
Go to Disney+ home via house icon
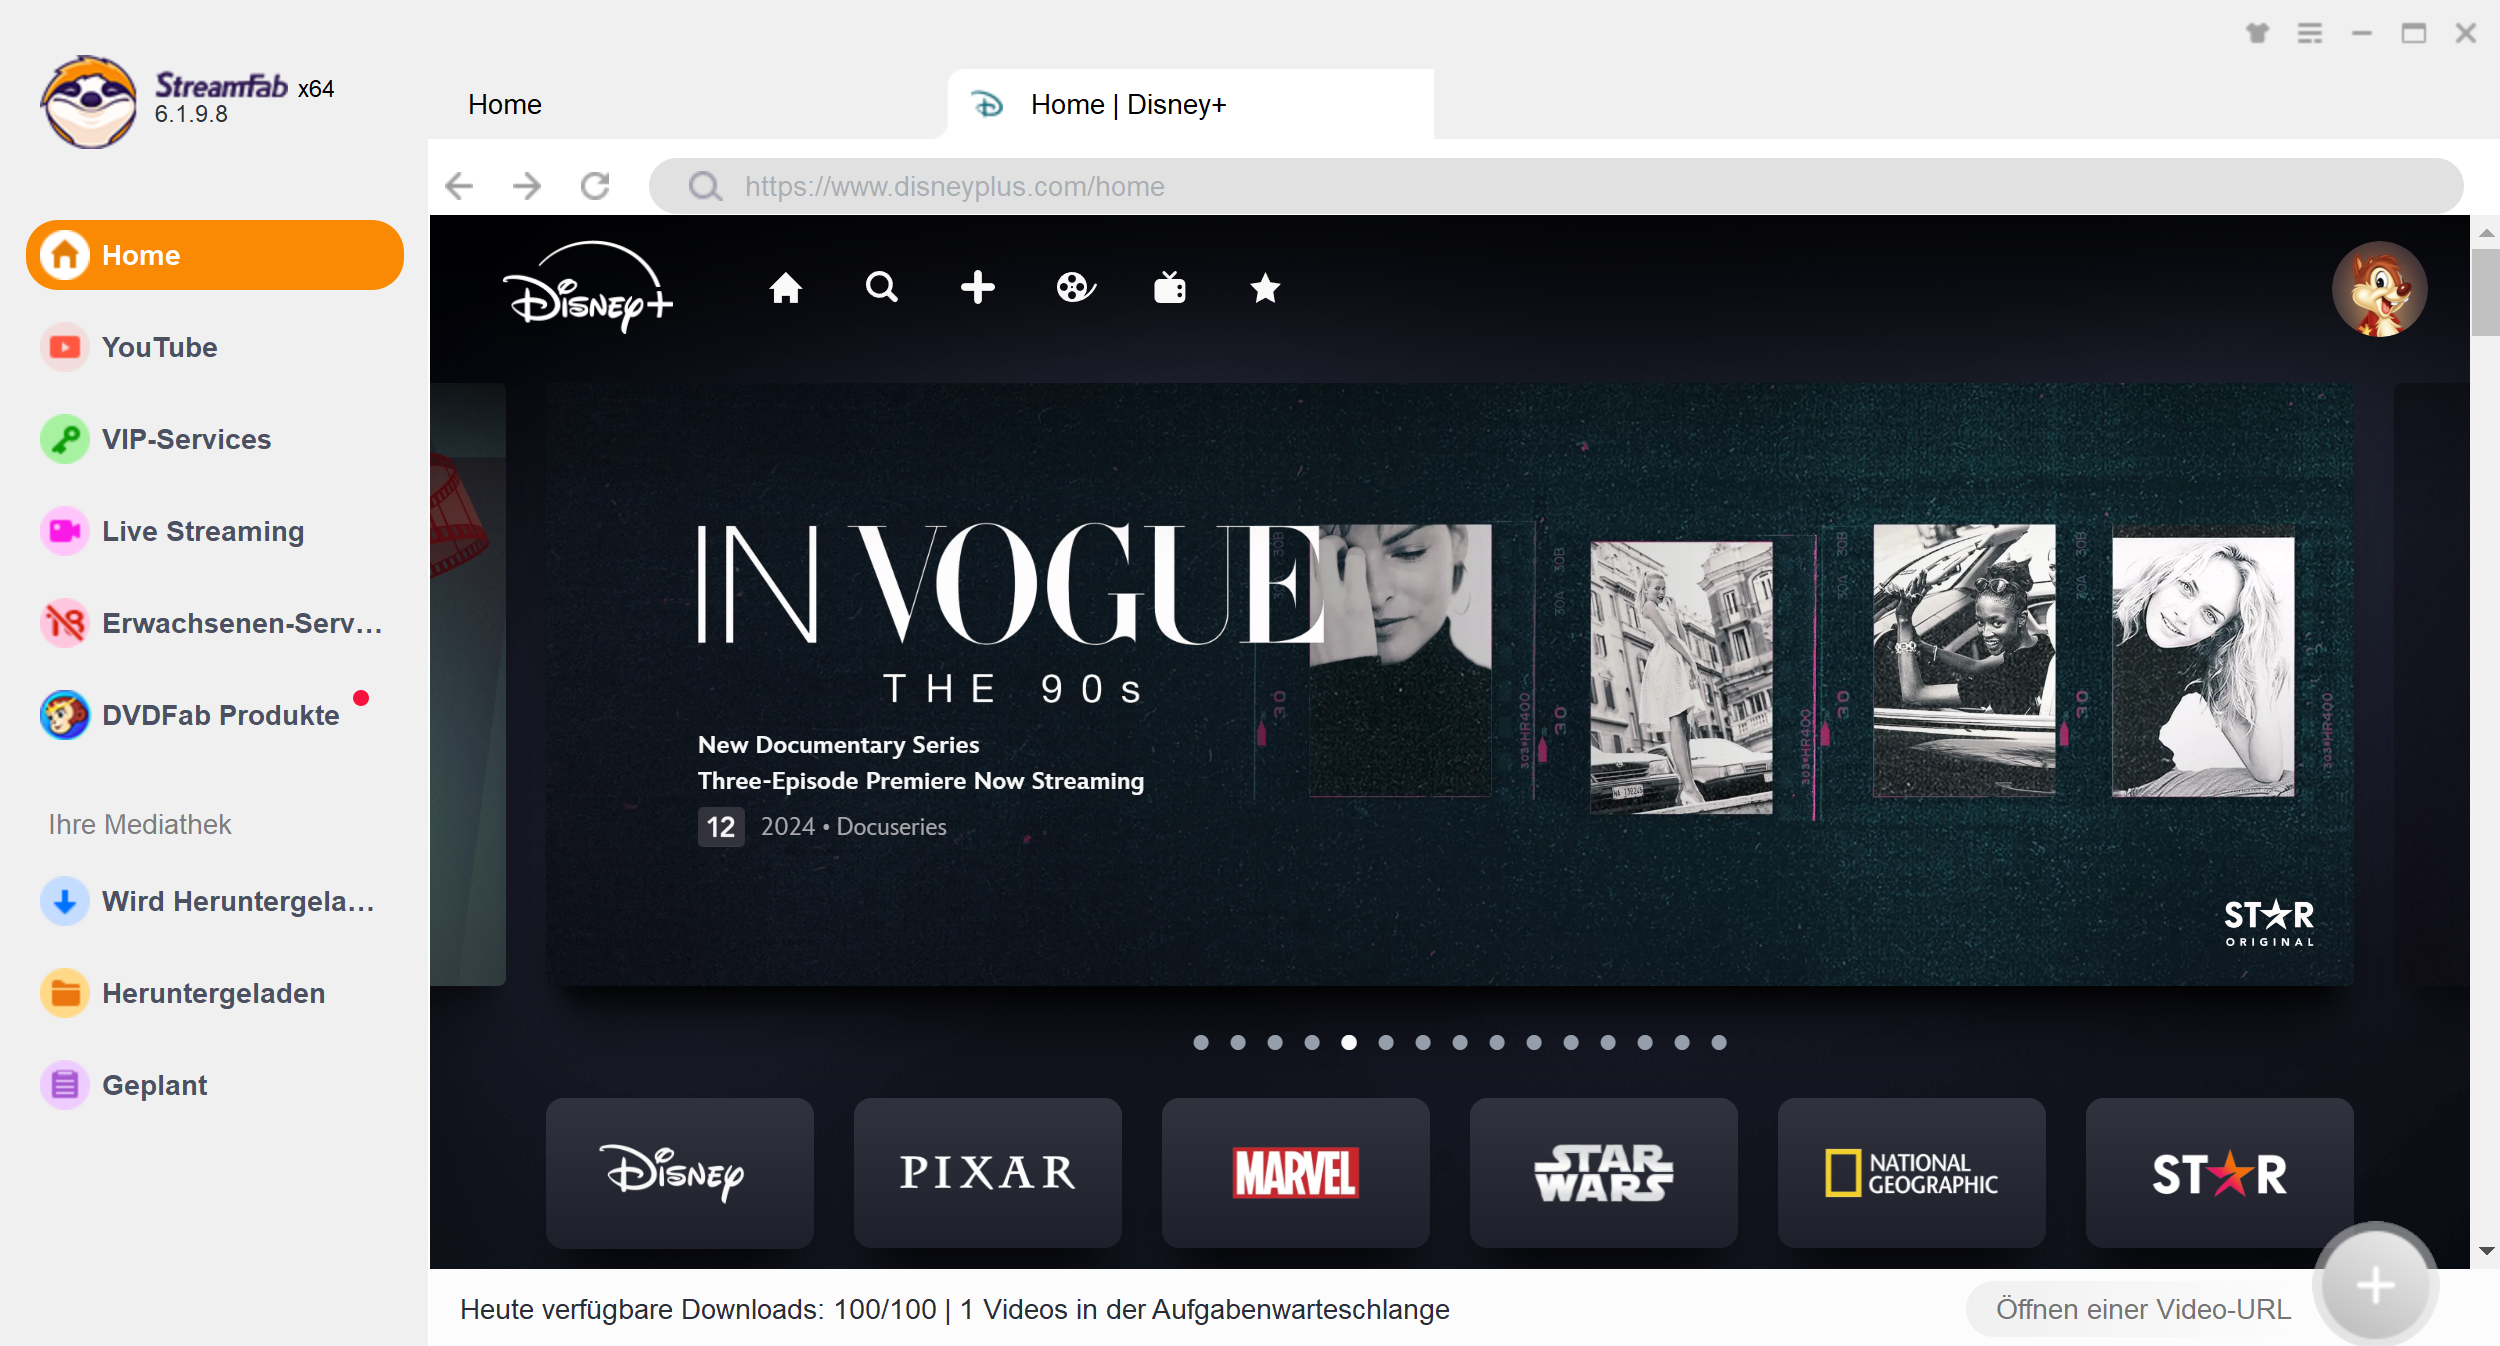pos(786,288)
